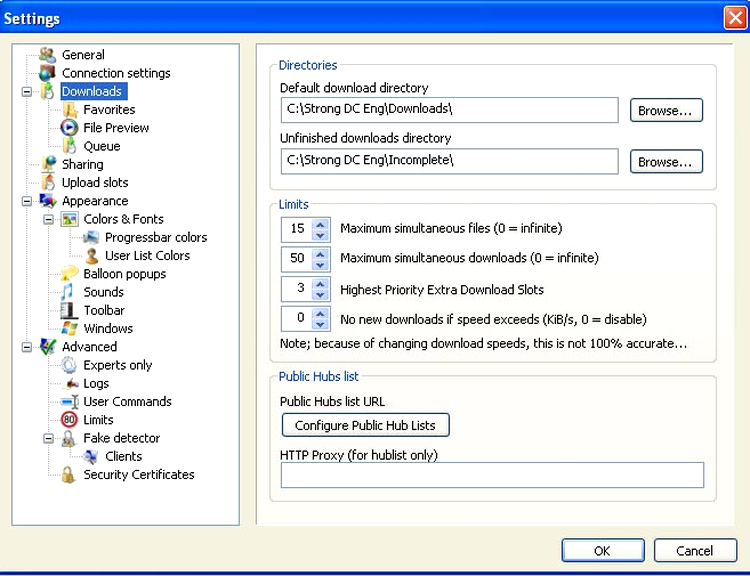Decrease Highest Priority Extra Download Slots
Image resolution: width=750 pixels, height=576 pixels.
pos(320,295)
